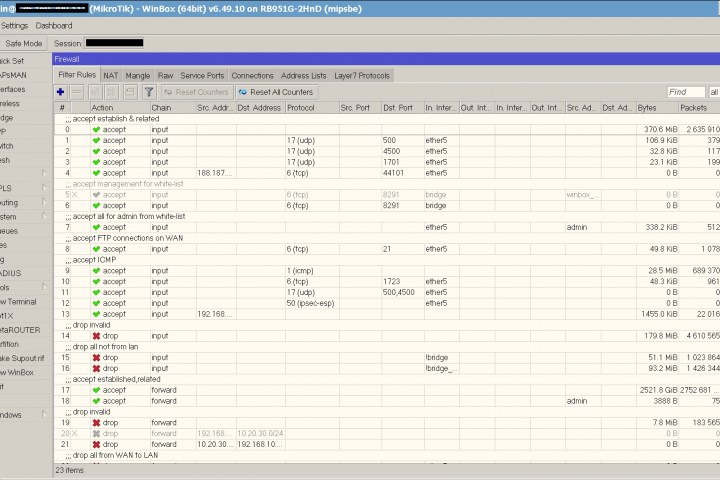Click the drop icon of rule 21

[96, 445]
